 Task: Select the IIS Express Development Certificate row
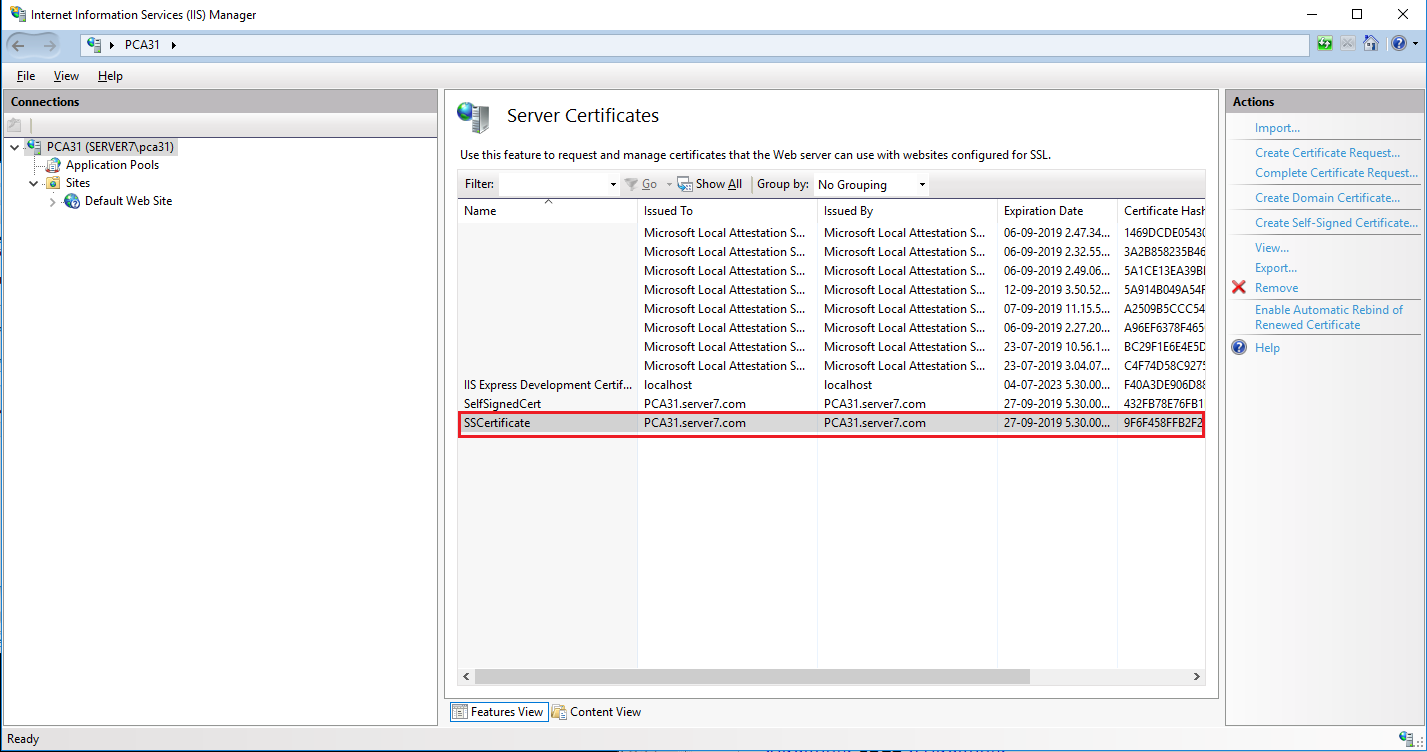[x=831, y=385]
